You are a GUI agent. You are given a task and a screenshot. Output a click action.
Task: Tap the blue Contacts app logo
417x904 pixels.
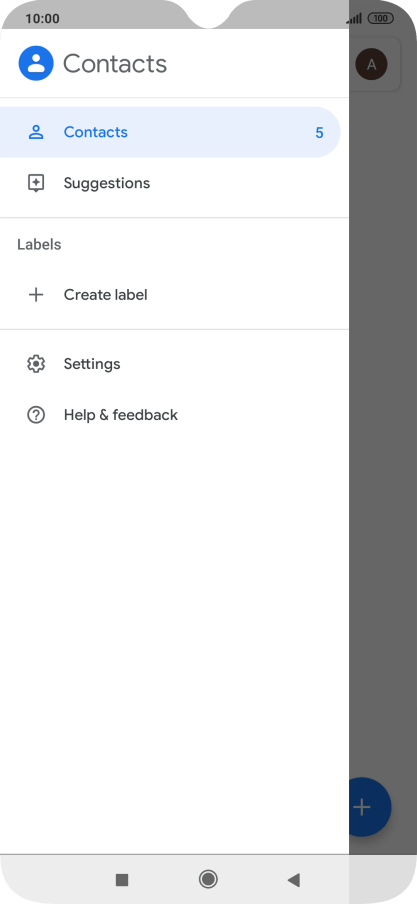tap(36, 63)
